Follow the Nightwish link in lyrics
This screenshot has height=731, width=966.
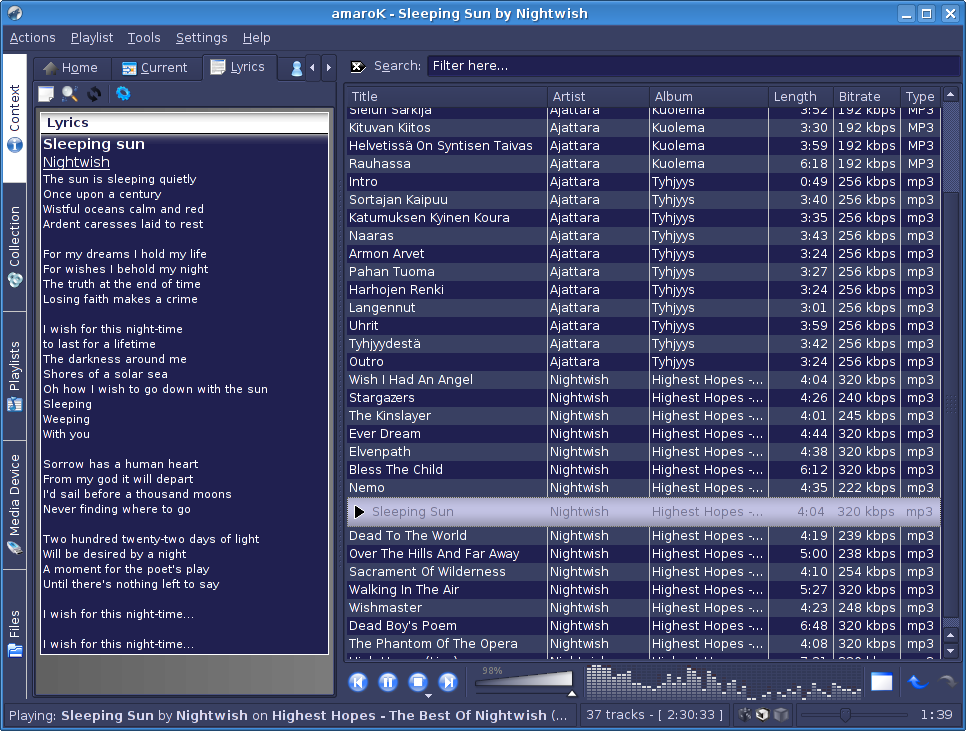[76, 162]
